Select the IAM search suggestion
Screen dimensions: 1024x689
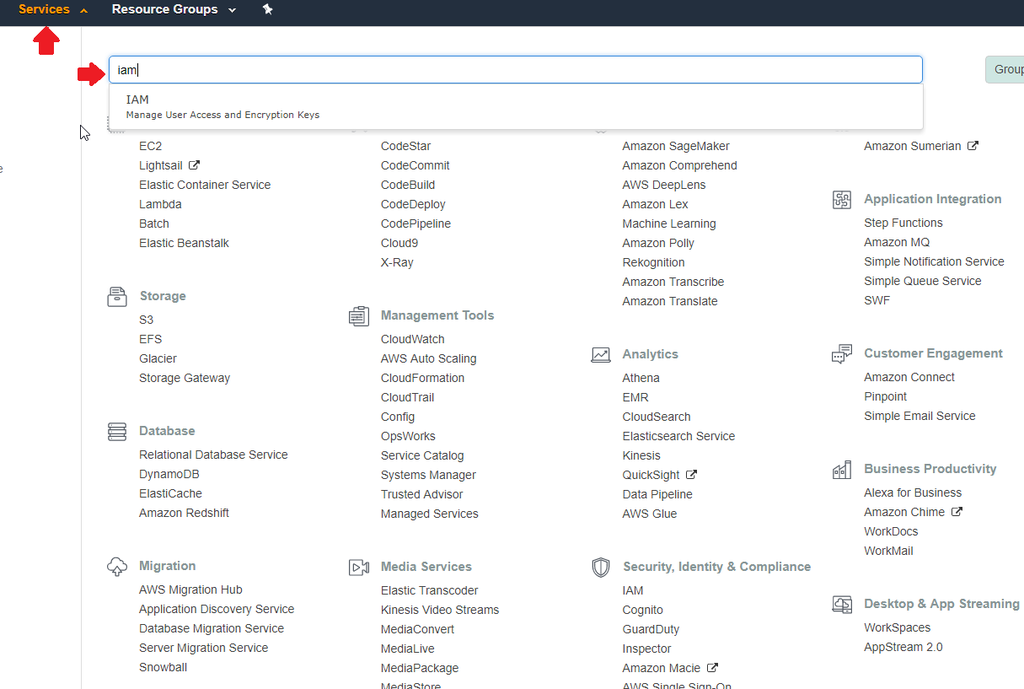pos(516,106)
